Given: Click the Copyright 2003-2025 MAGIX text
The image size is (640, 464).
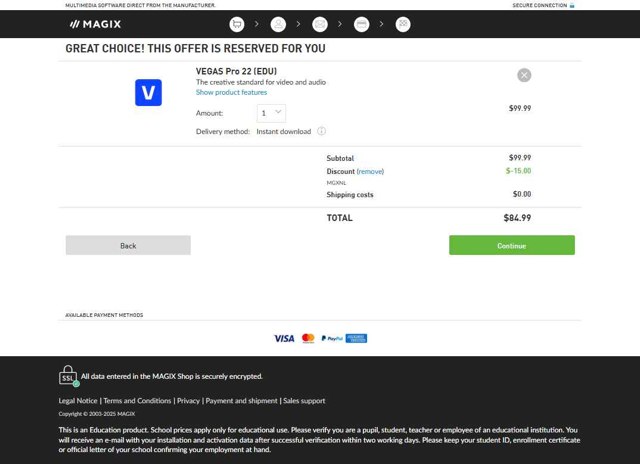Looking at the screenshot, I should coord(97,414).
